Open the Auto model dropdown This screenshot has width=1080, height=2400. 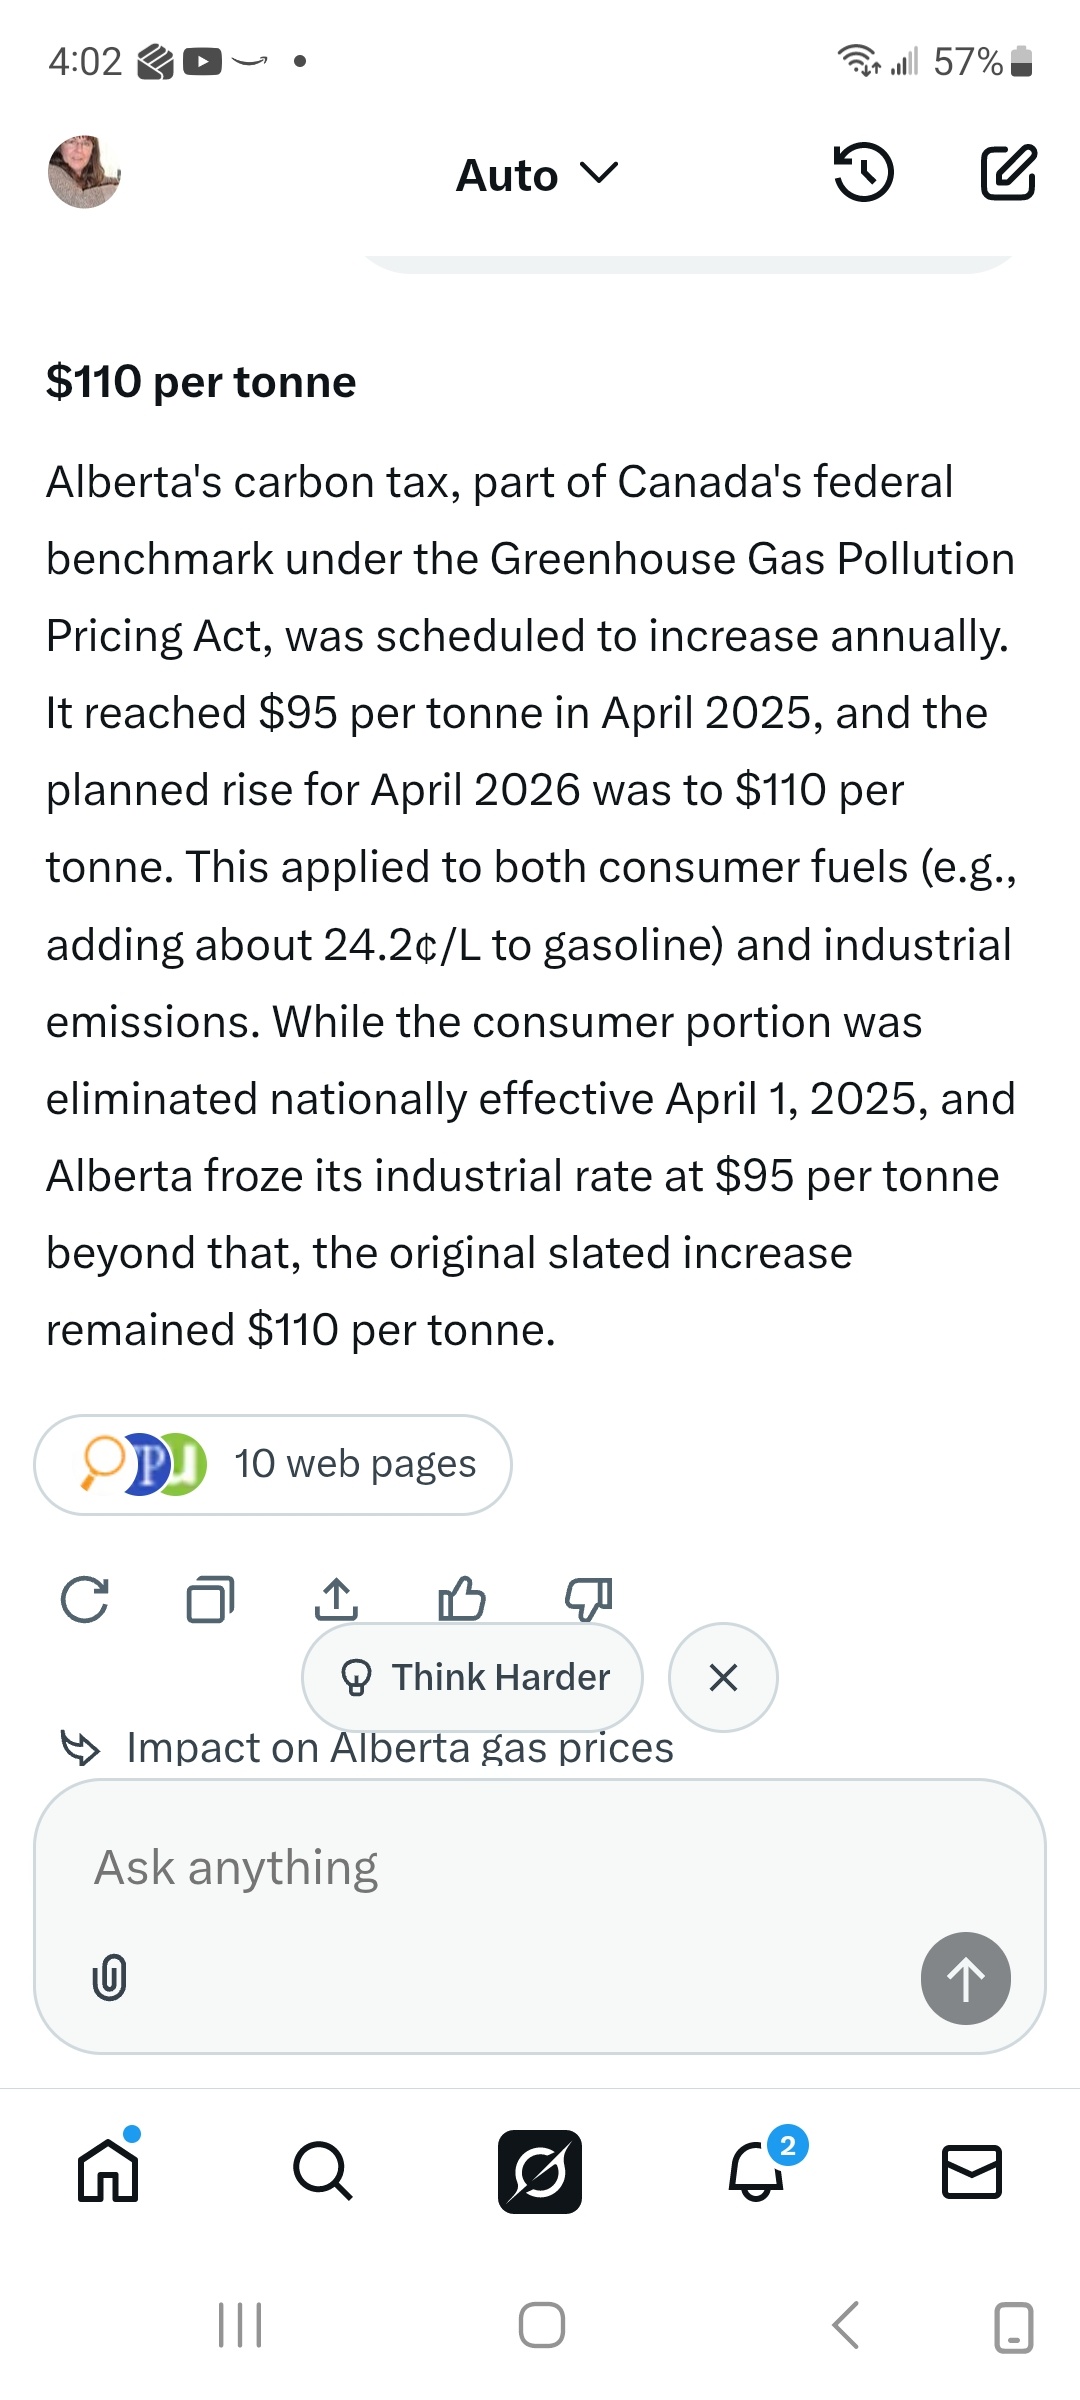pos(538,175)
